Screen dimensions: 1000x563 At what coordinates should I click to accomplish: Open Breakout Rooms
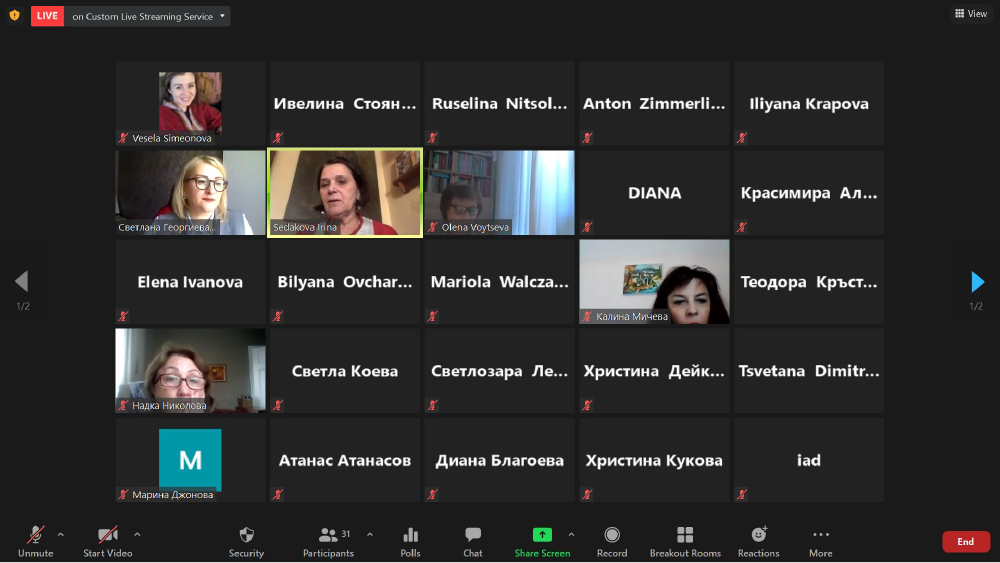pos(685,536)
